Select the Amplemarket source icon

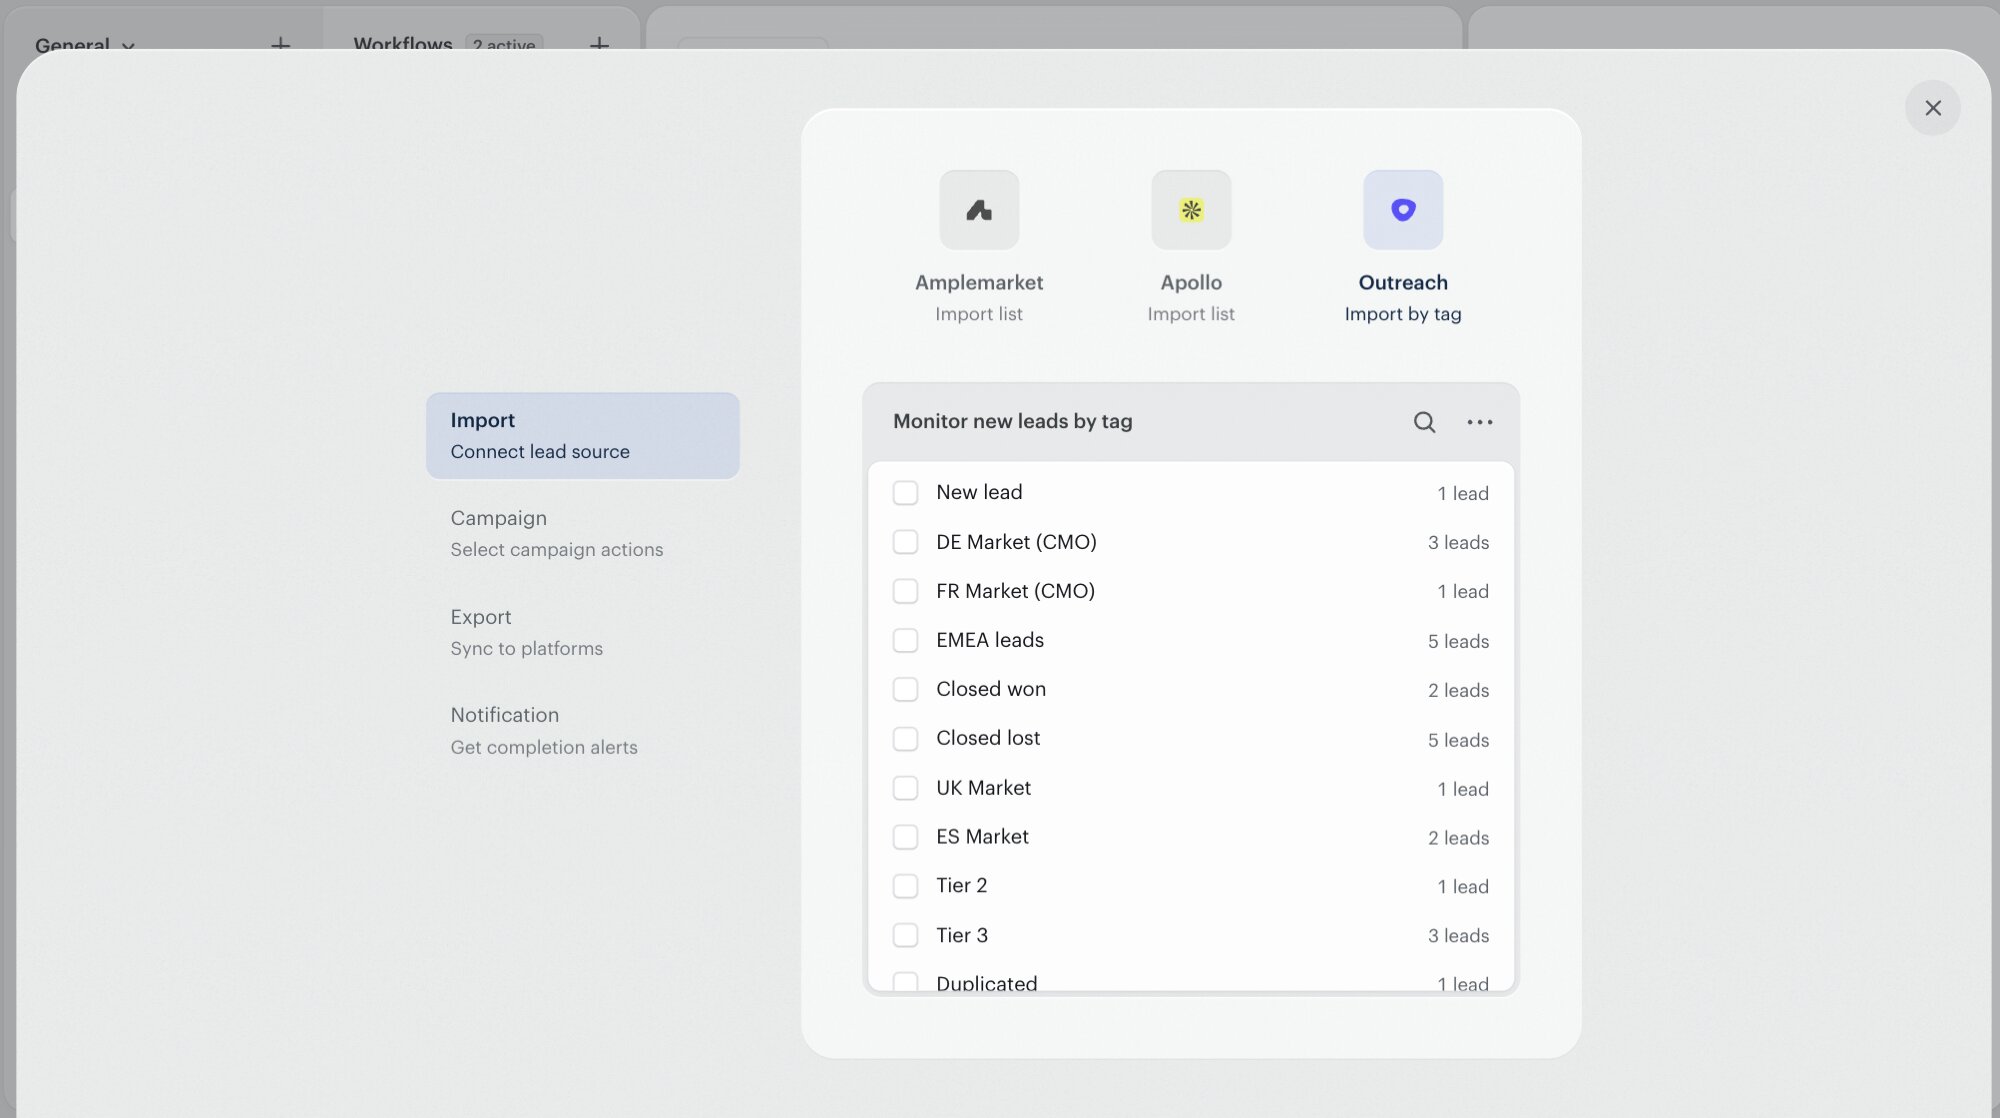[979, 210]
